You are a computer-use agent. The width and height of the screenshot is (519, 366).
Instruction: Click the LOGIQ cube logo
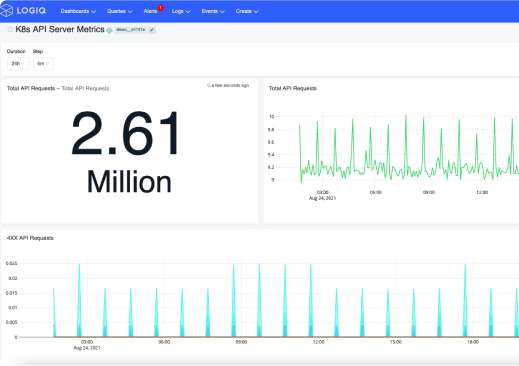7,10
